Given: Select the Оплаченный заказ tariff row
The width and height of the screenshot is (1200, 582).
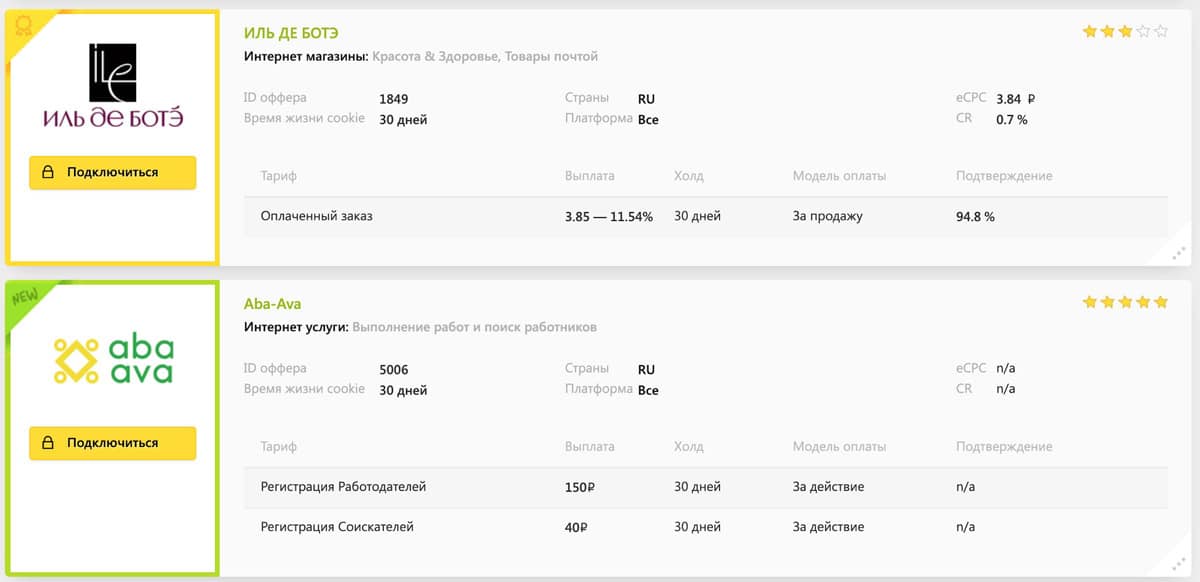Looking at the screenshot, I should click(316, 216).
